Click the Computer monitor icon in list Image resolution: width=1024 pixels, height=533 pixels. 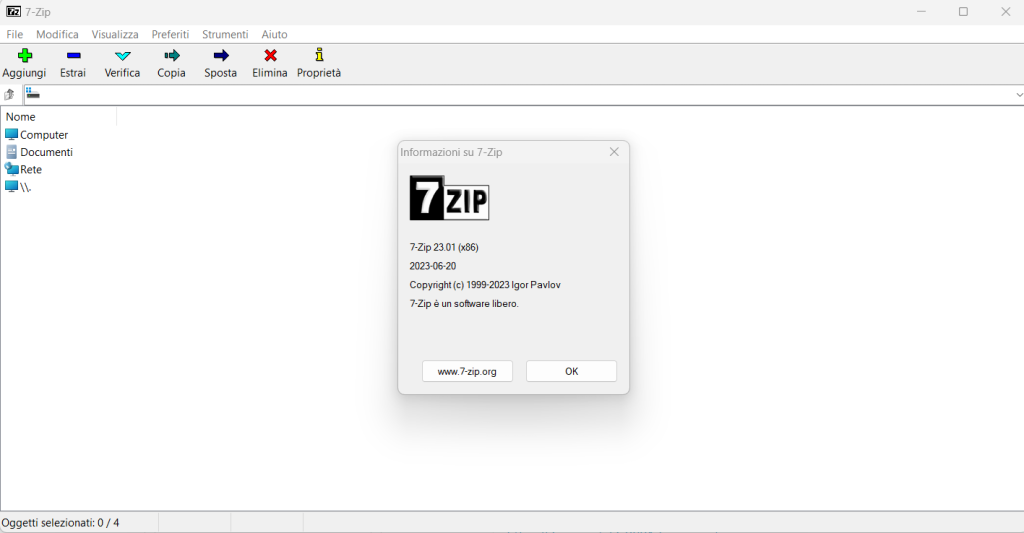(x=11, y=135)
